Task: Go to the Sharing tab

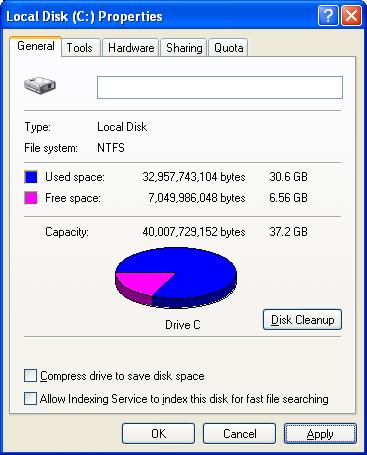Action: tap(184, 48)
